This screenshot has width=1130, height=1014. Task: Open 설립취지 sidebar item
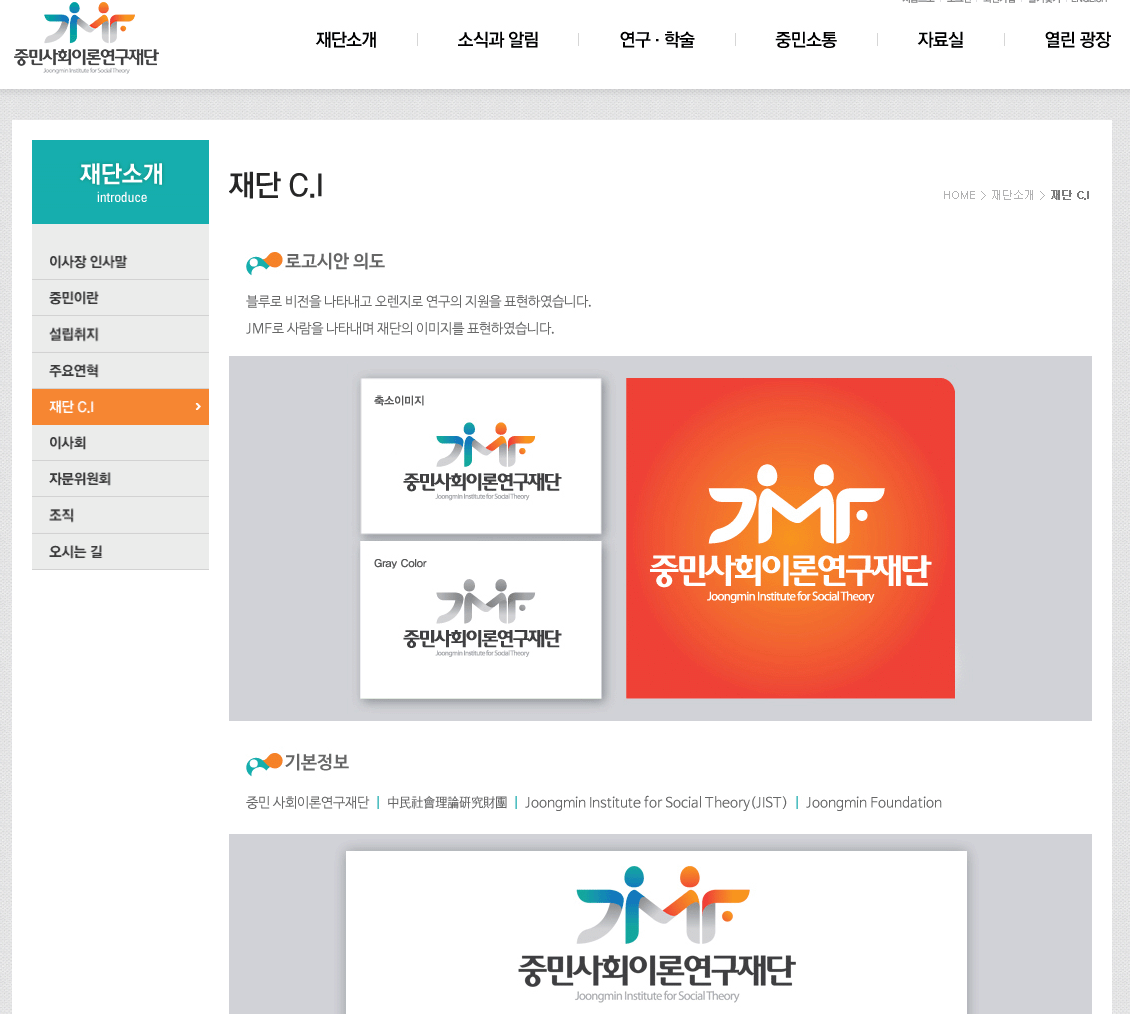[x=120, y=334]
